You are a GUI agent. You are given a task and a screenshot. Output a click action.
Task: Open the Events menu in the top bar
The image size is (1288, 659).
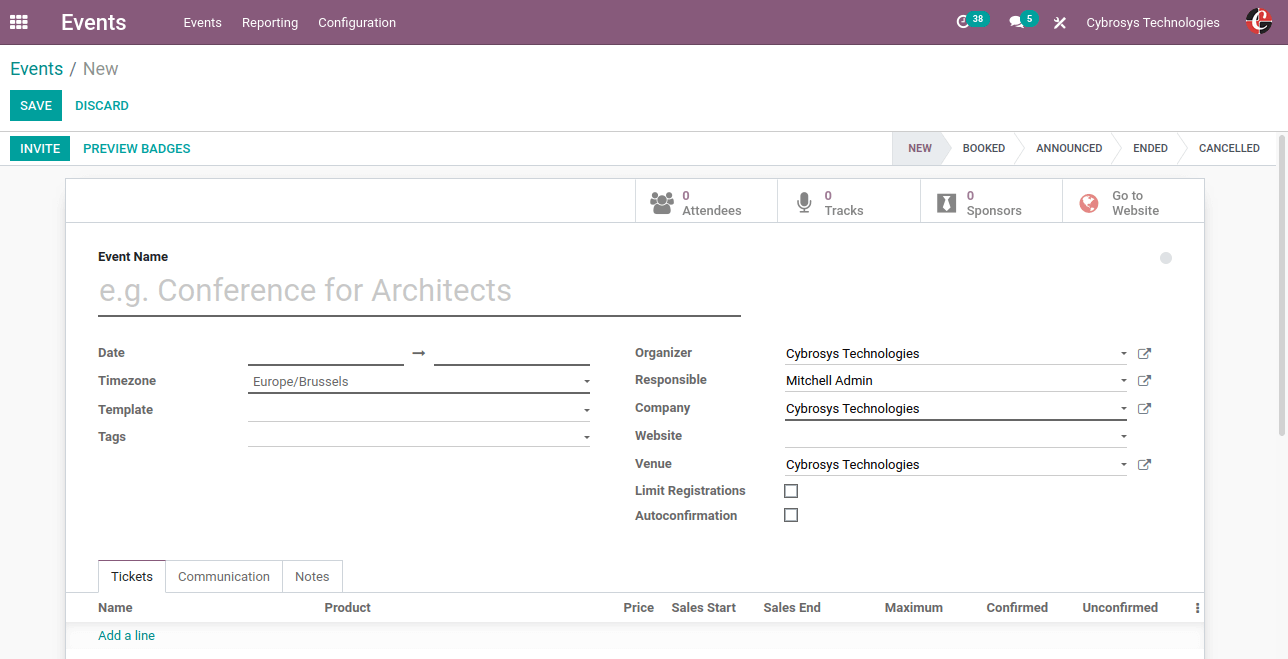click(x=202, y=22)
